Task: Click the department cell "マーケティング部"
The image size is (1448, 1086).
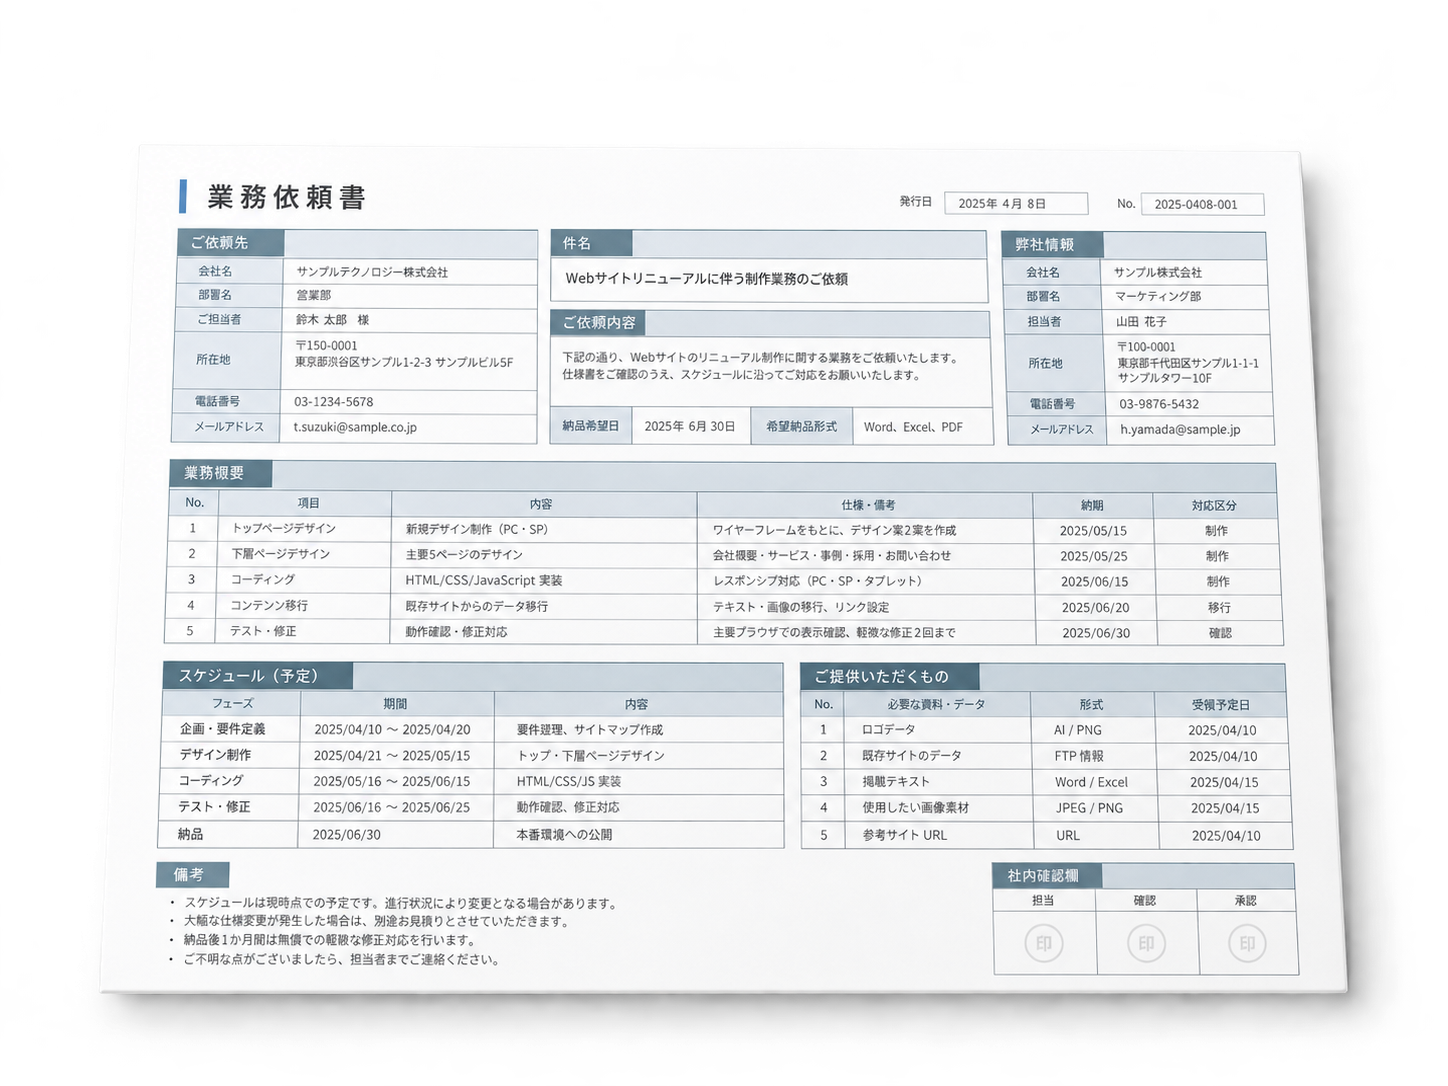Action: tap(1158, 297)
